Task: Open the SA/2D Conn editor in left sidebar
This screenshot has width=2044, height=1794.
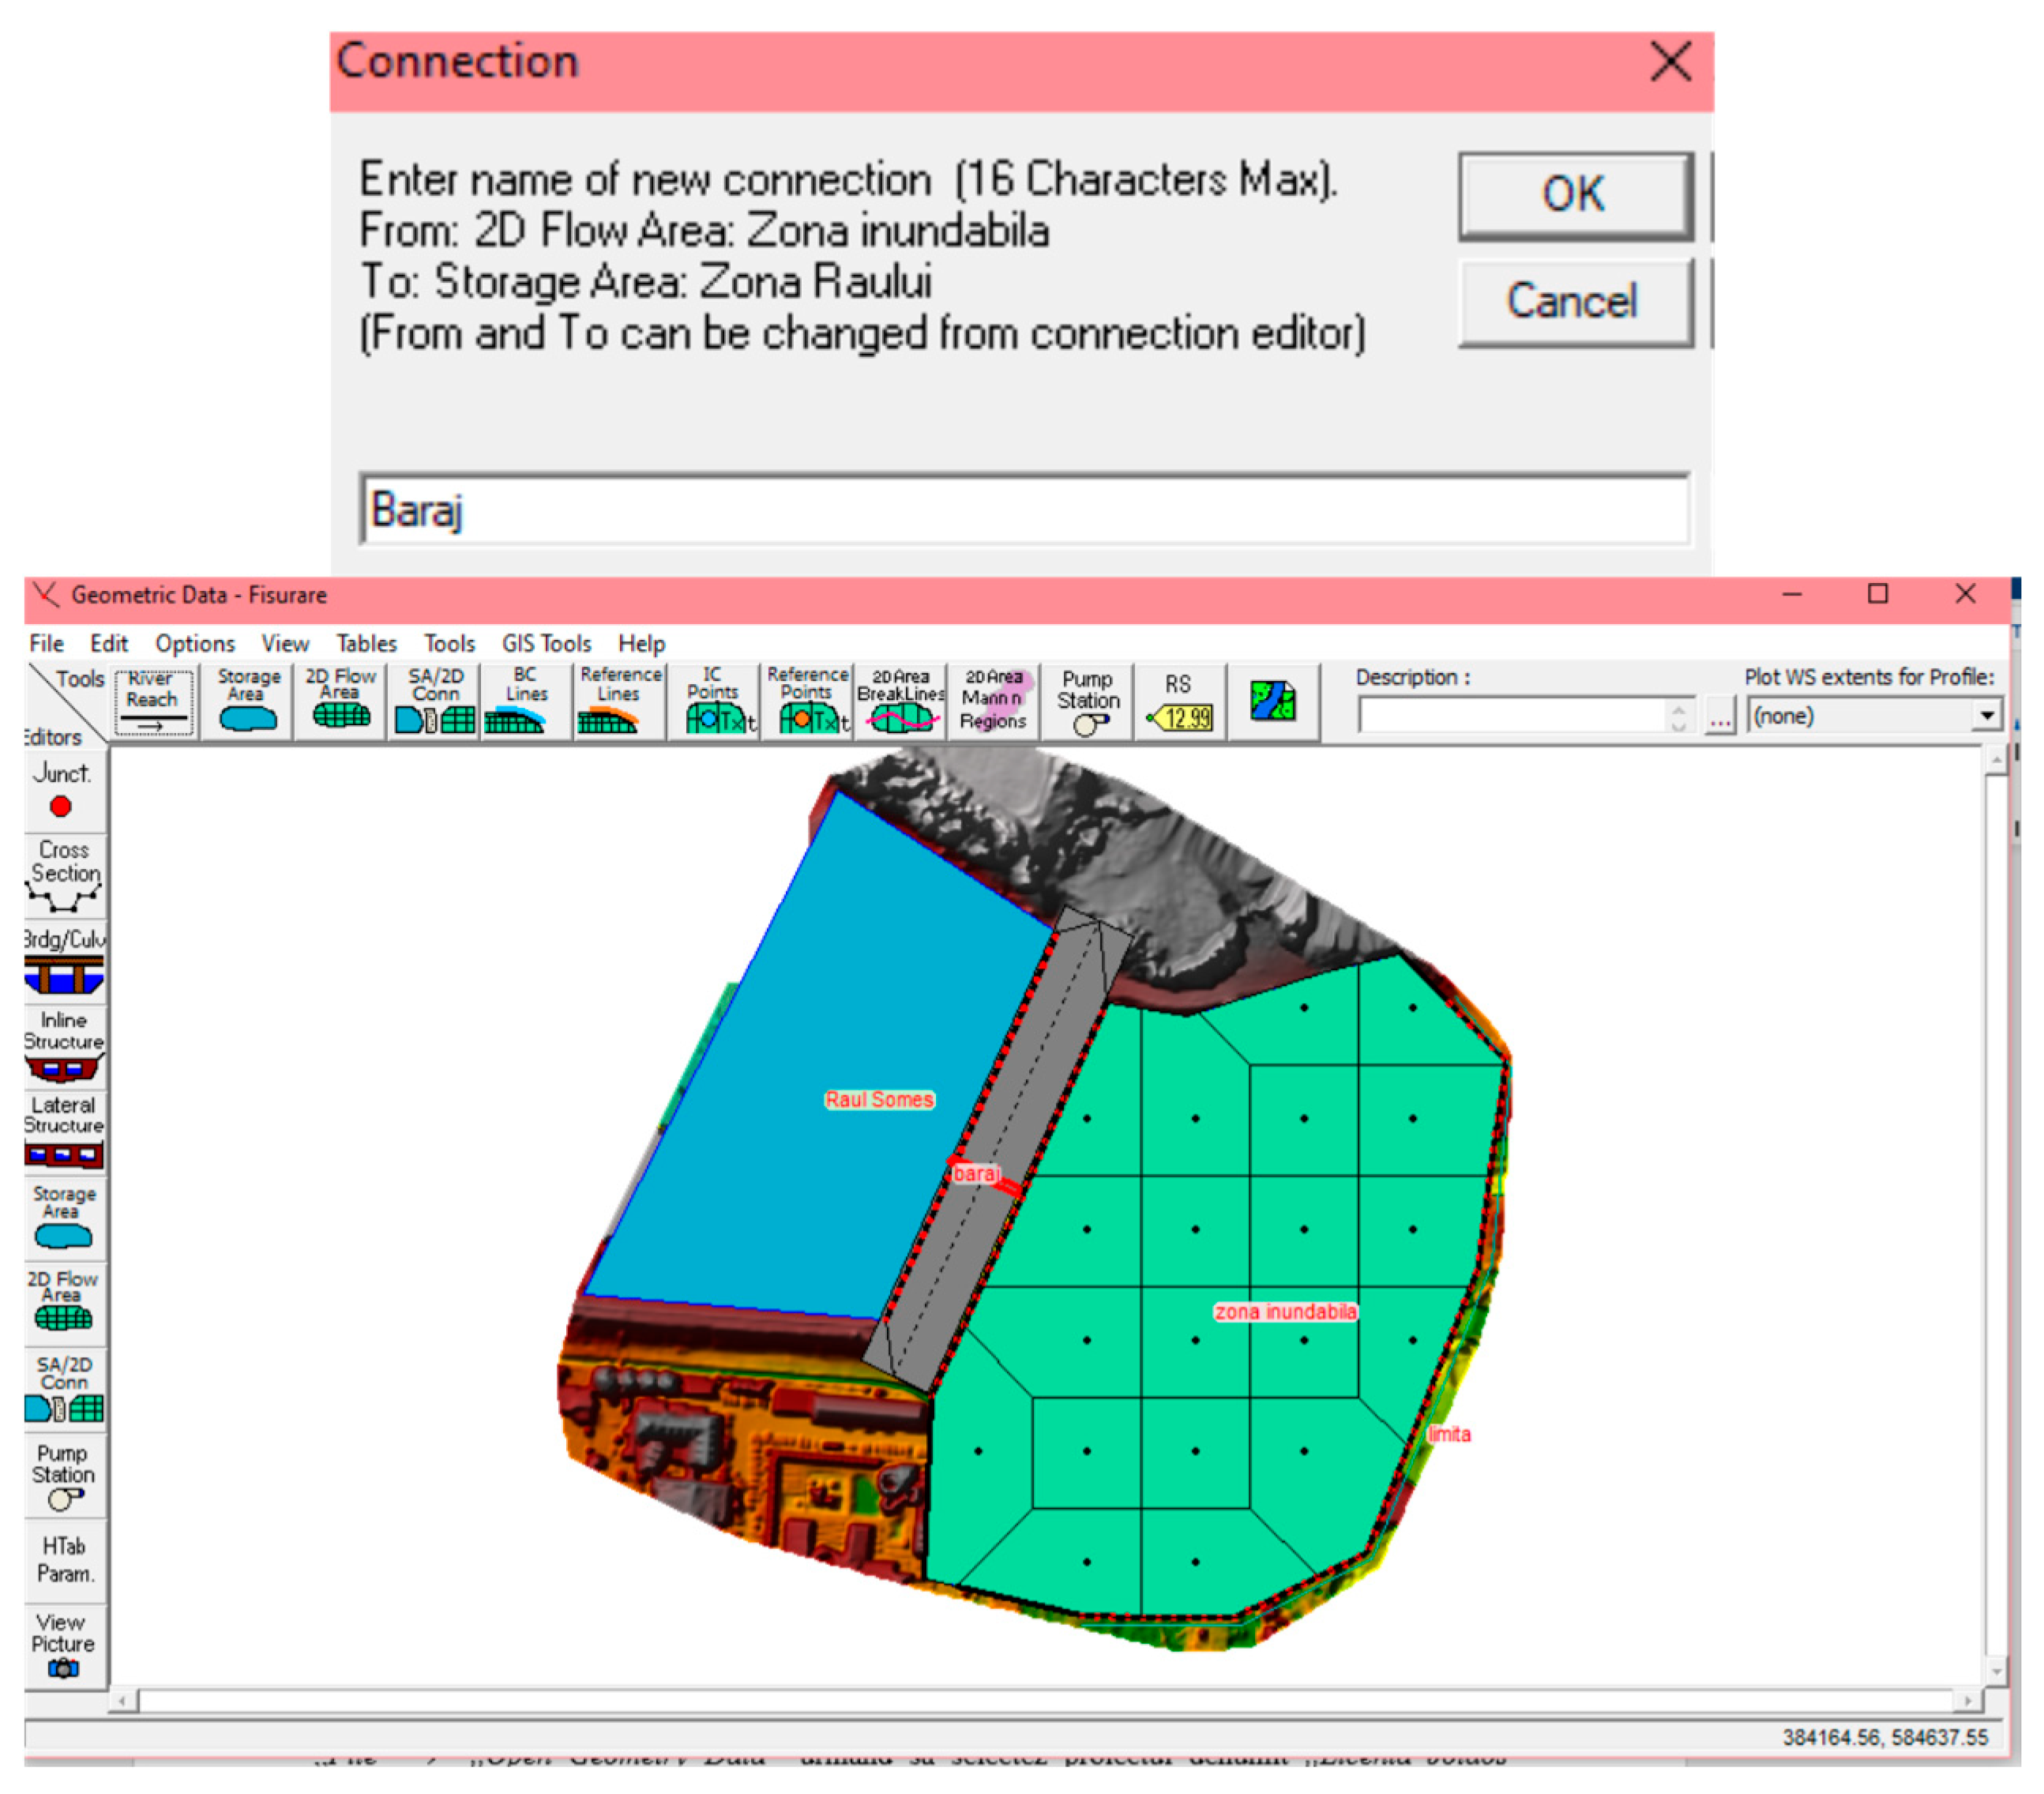Action: coord(65,1389)
